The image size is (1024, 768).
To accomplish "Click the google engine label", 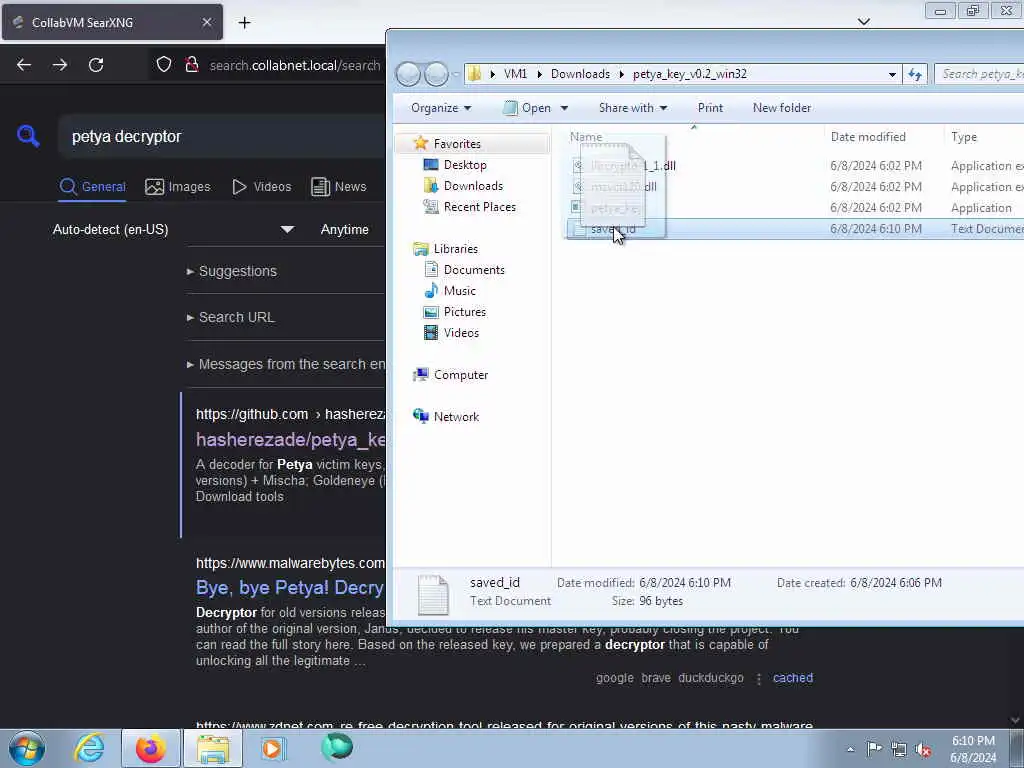I will tap(615, 678).
